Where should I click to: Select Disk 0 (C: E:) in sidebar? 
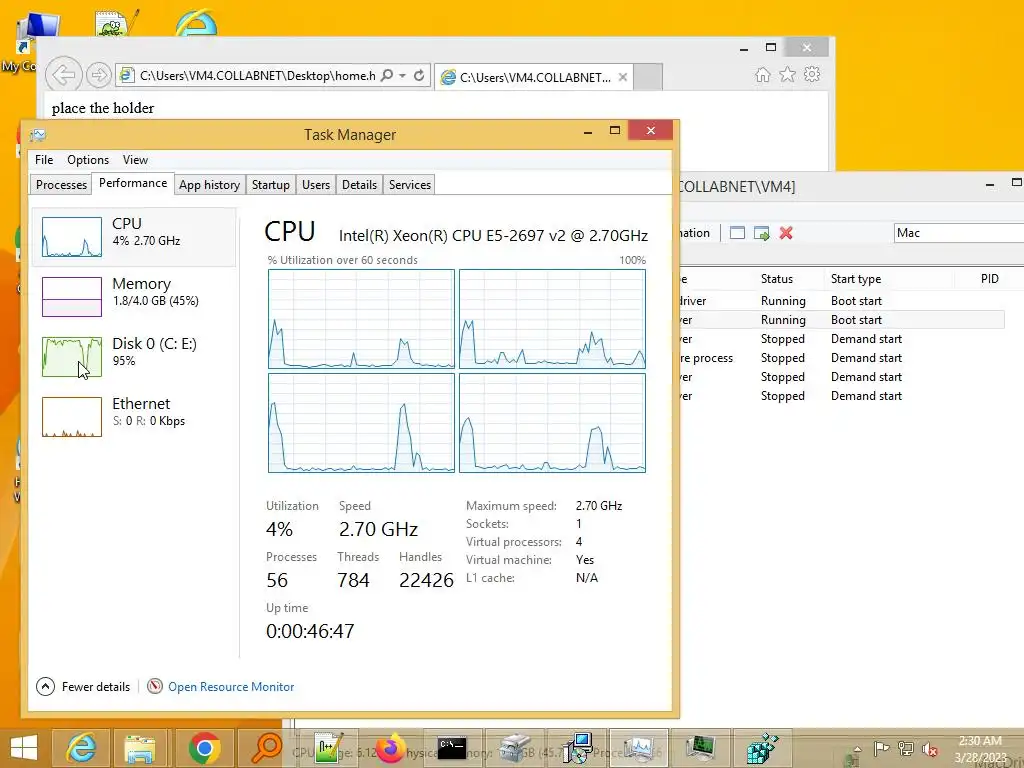[x=133, y=357]
